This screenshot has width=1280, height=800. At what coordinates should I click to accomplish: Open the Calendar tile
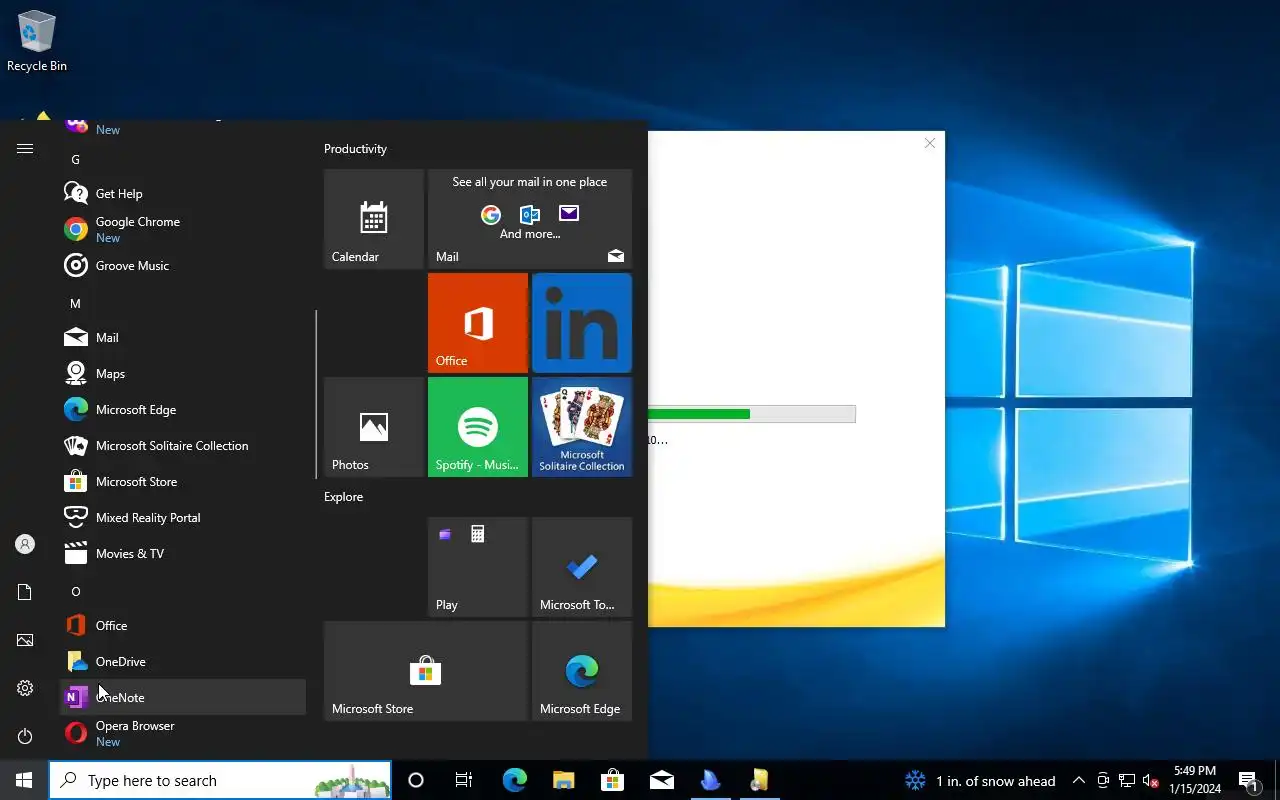[374, 219]
